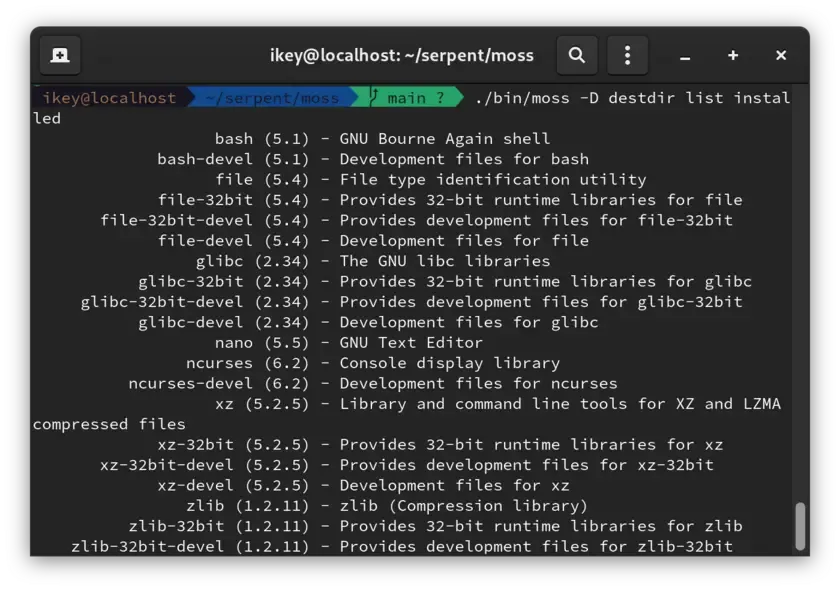Click the 'xz (5.2.5)' package entry
840x590 pixels.
click(x=262, y=404)
